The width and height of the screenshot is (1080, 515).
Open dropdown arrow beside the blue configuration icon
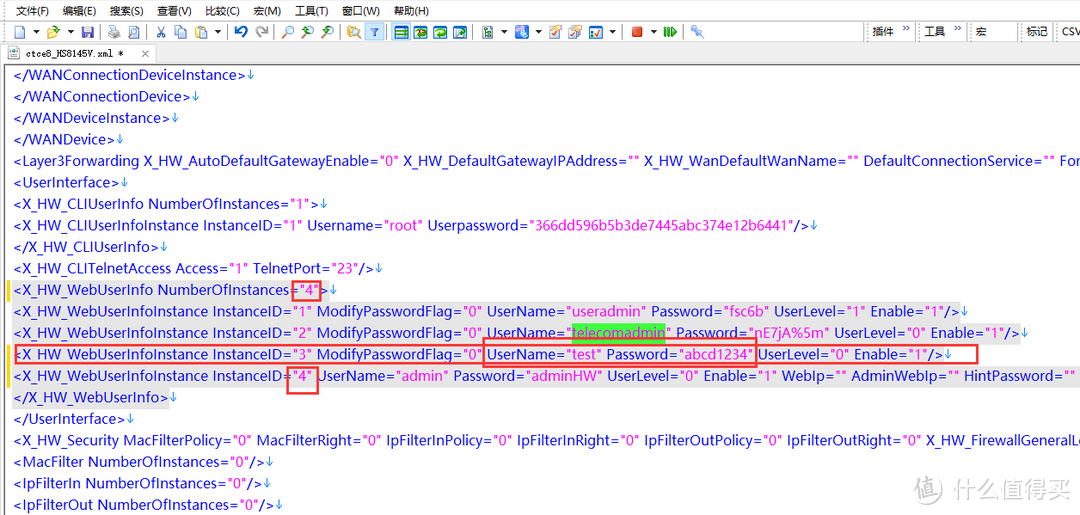(539, 32)
